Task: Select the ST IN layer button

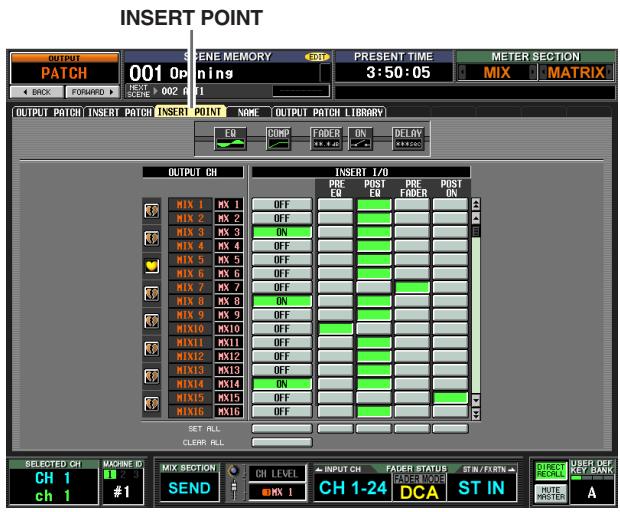Action: pyautogui.click(x=481, y=488)
